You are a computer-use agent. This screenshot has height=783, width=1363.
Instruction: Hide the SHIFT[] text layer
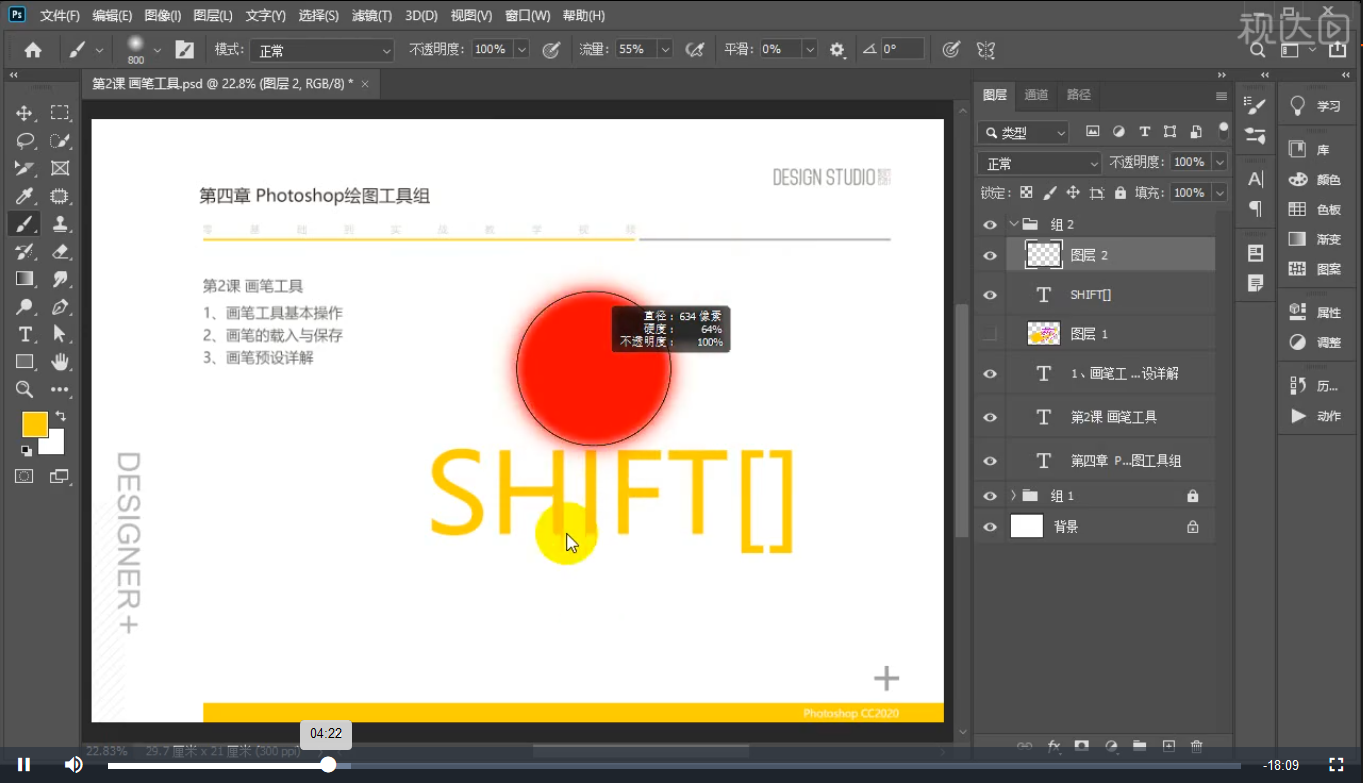coord(990,295)
